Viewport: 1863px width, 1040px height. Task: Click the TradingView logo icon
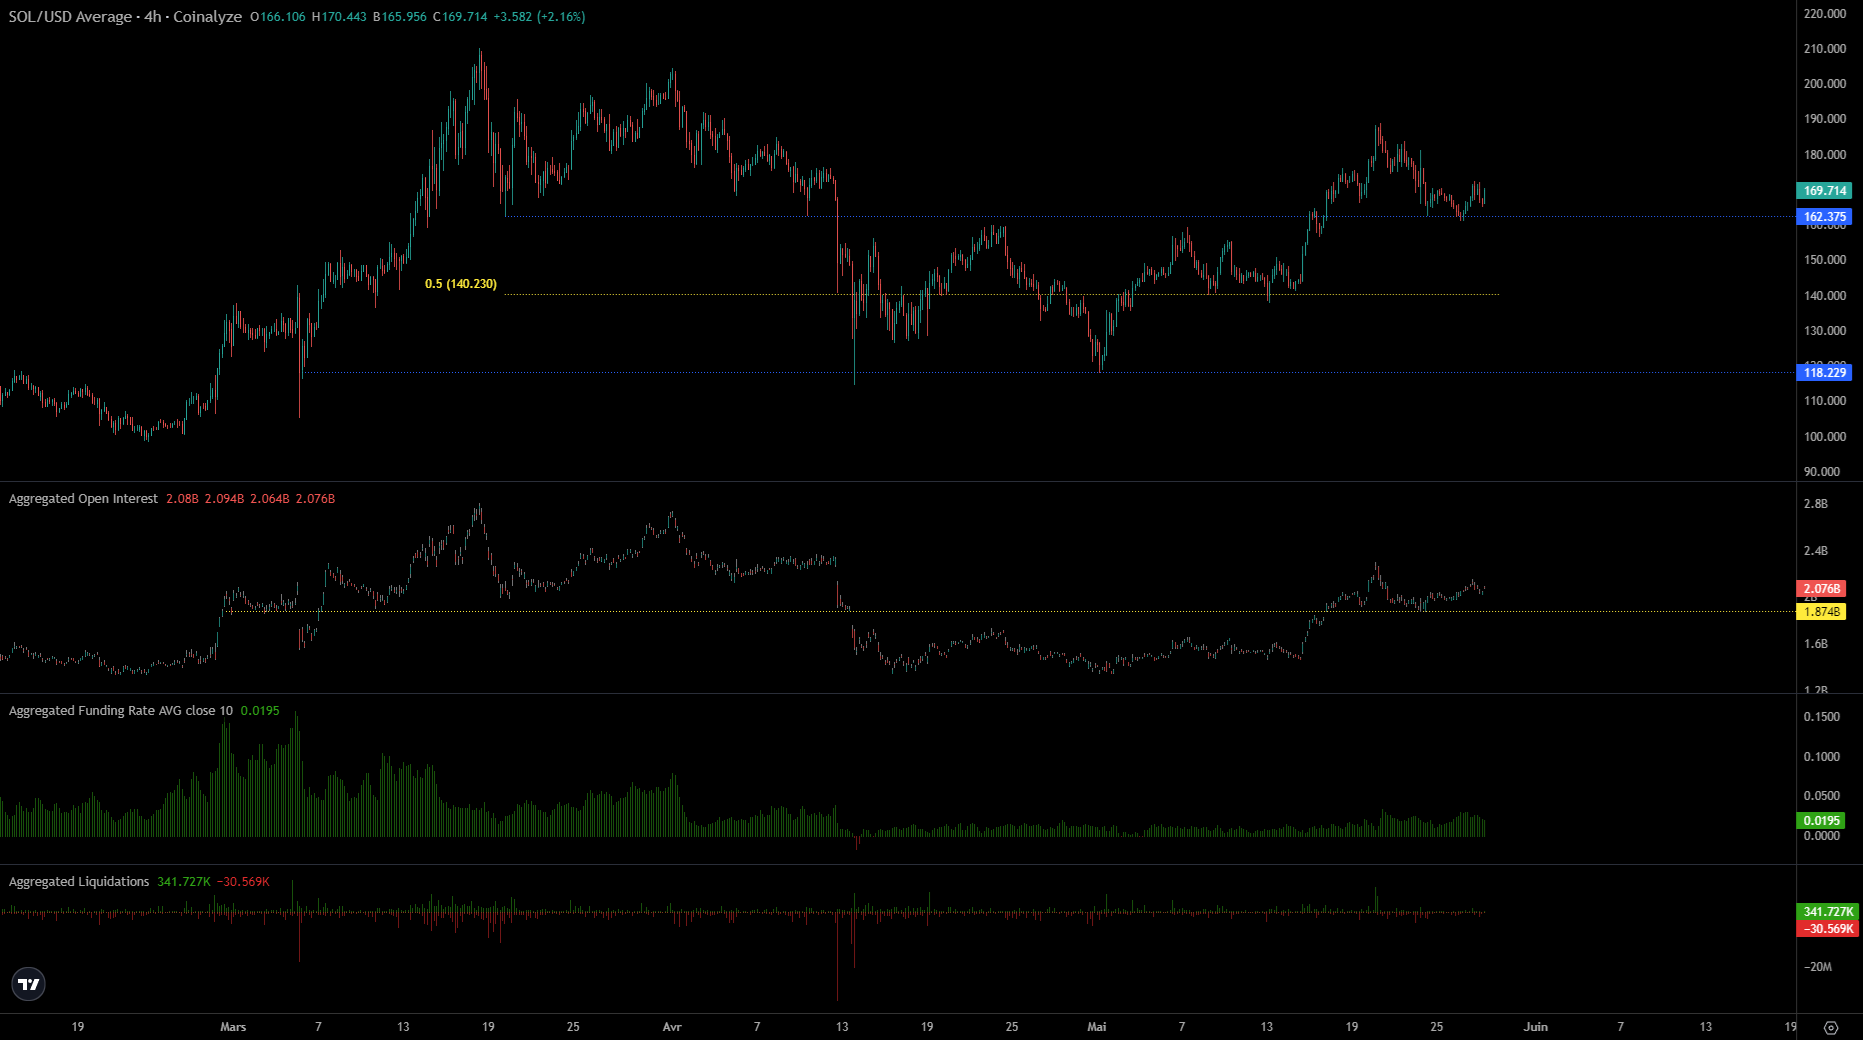pyautogui.click(x=29, y=984)
